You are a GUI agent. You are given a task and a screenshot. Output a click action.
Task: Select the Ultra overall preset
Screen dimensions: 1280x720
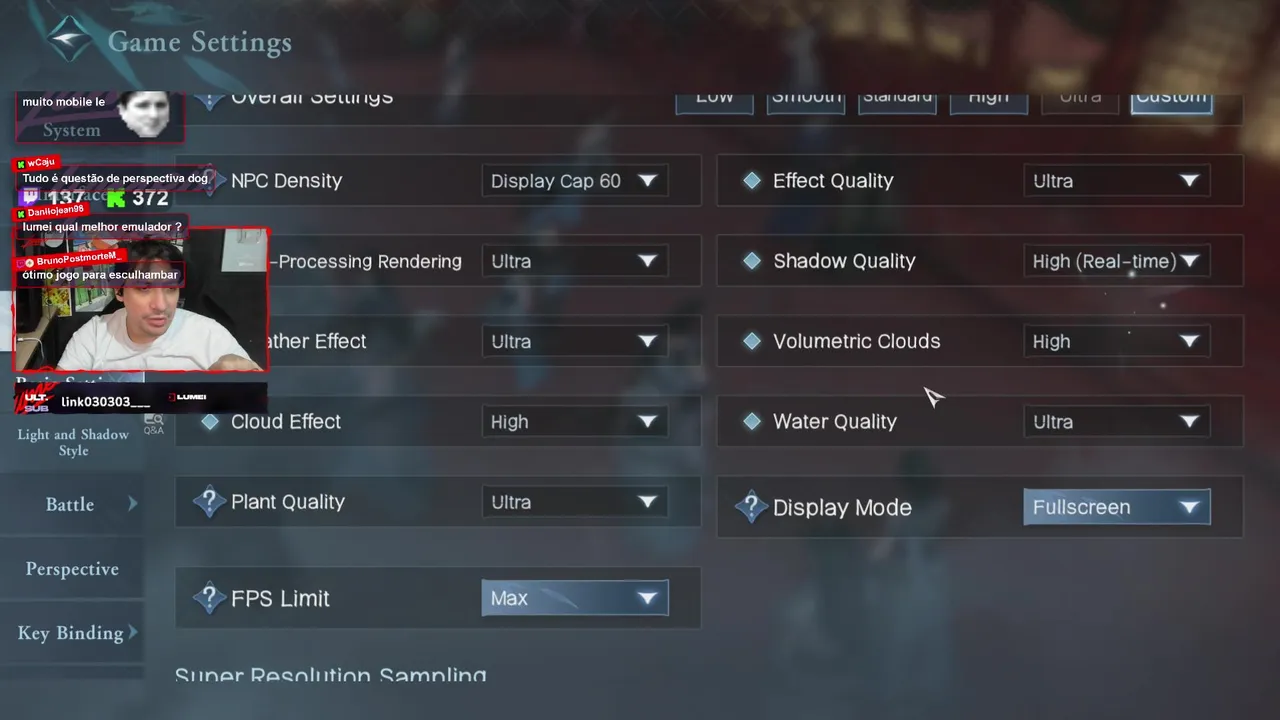coord(1080,102)
